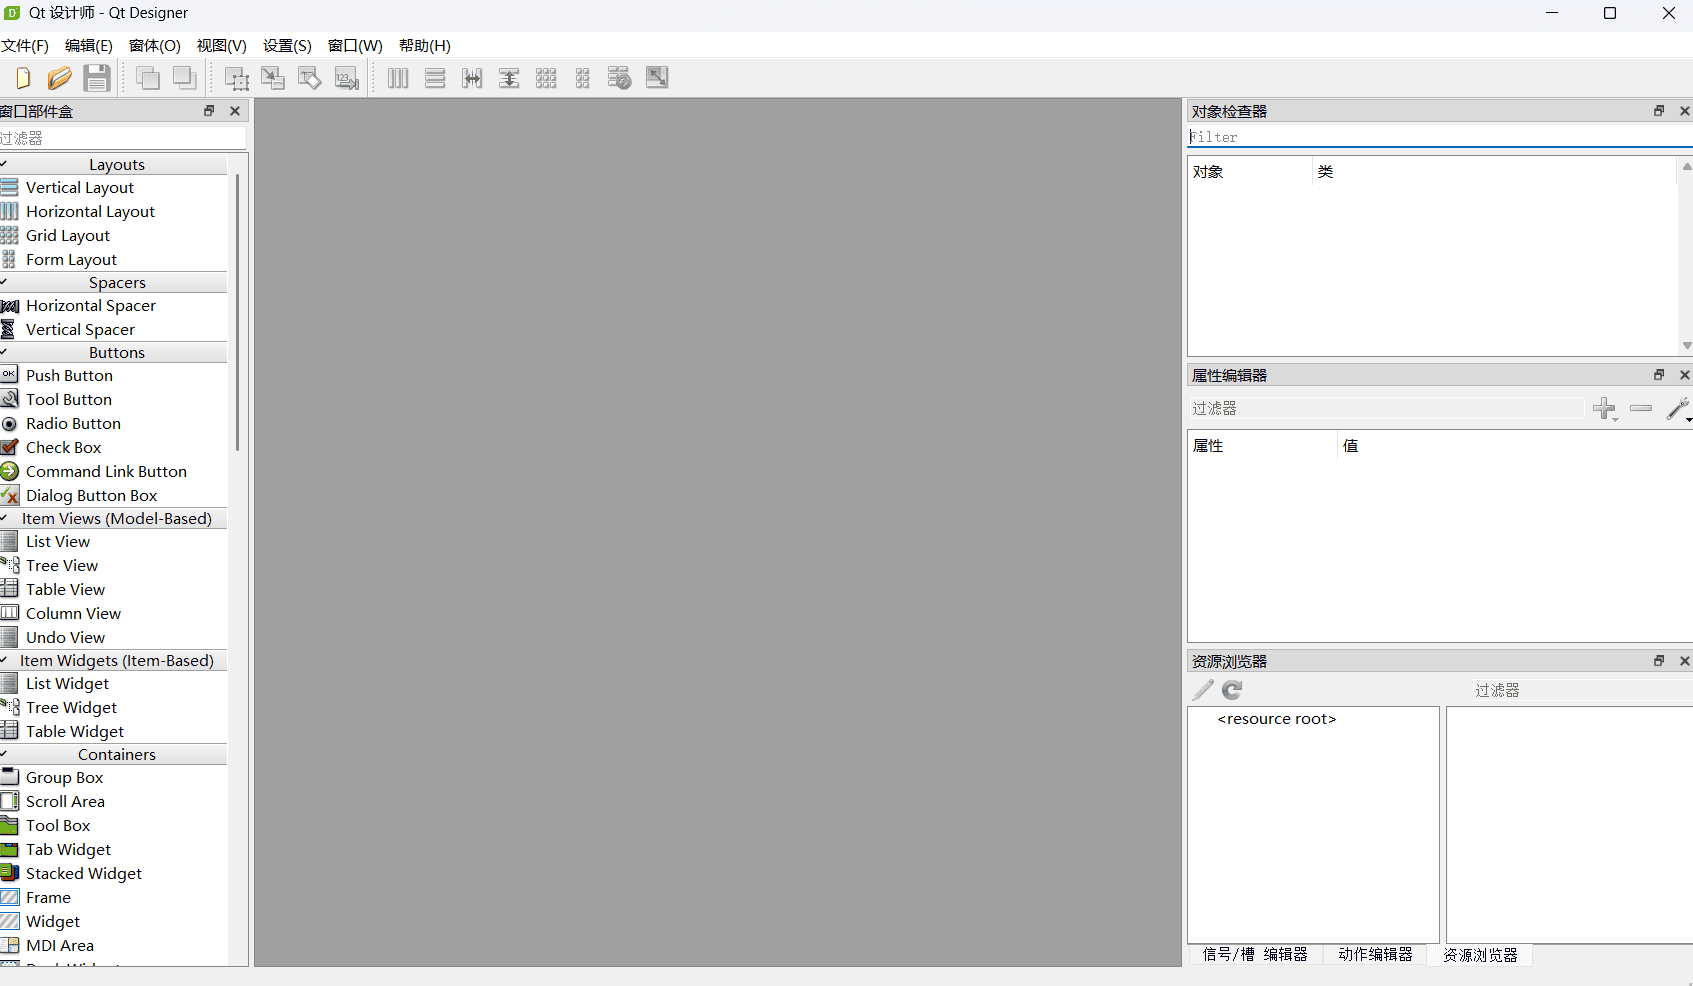This screenshot has width=1693, height=986.
Task: Click the remove dynamic property minus icon
Action: (x=1641, y=408)
